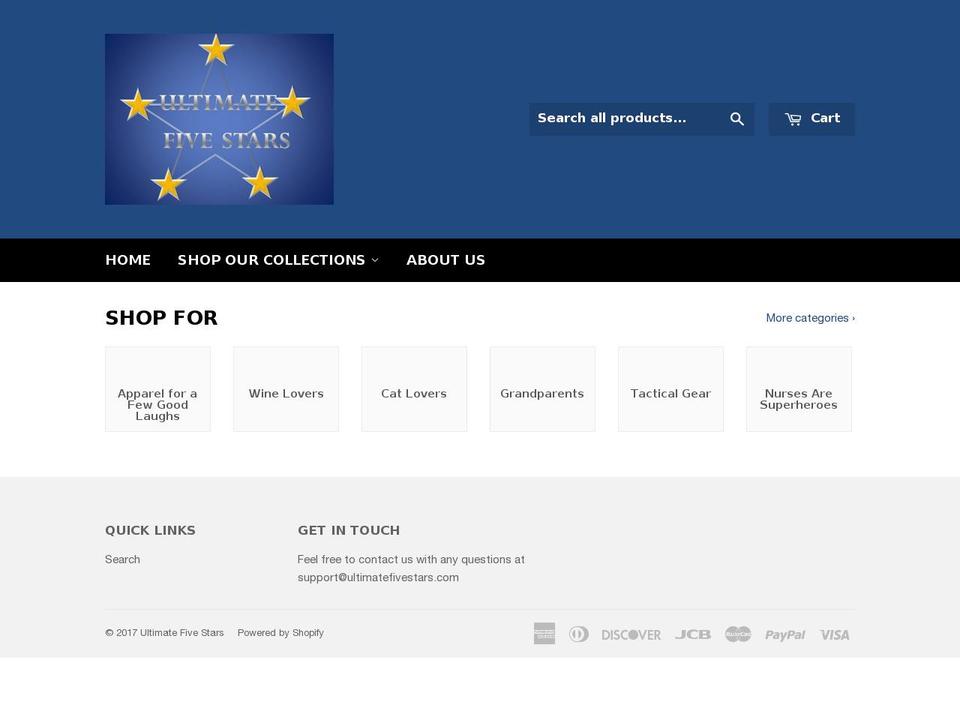This screenshot has width=960, height=720.
Task: Click the JCB payment icon
Action: tap(693, 633)
